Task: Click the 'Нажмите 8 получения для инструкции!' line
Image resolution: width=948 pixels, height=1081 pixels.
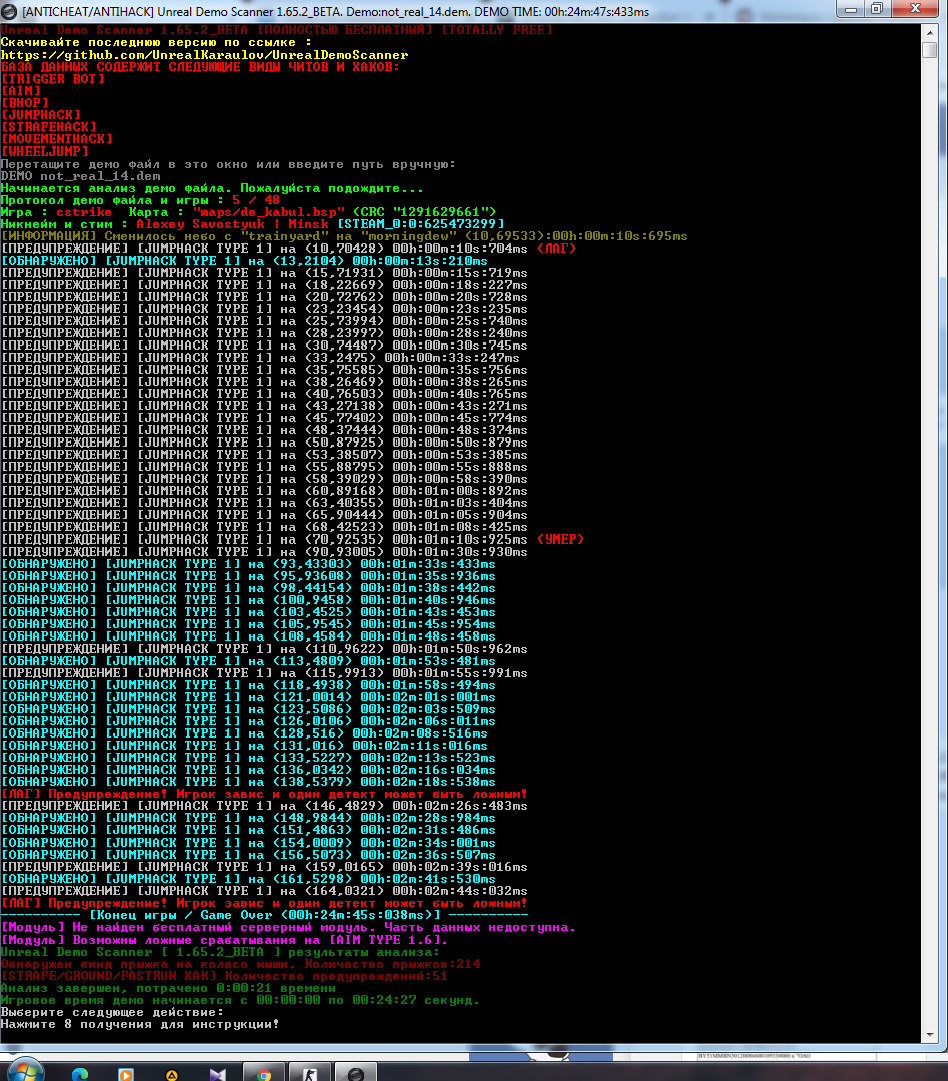Action: coord(140,1024)
